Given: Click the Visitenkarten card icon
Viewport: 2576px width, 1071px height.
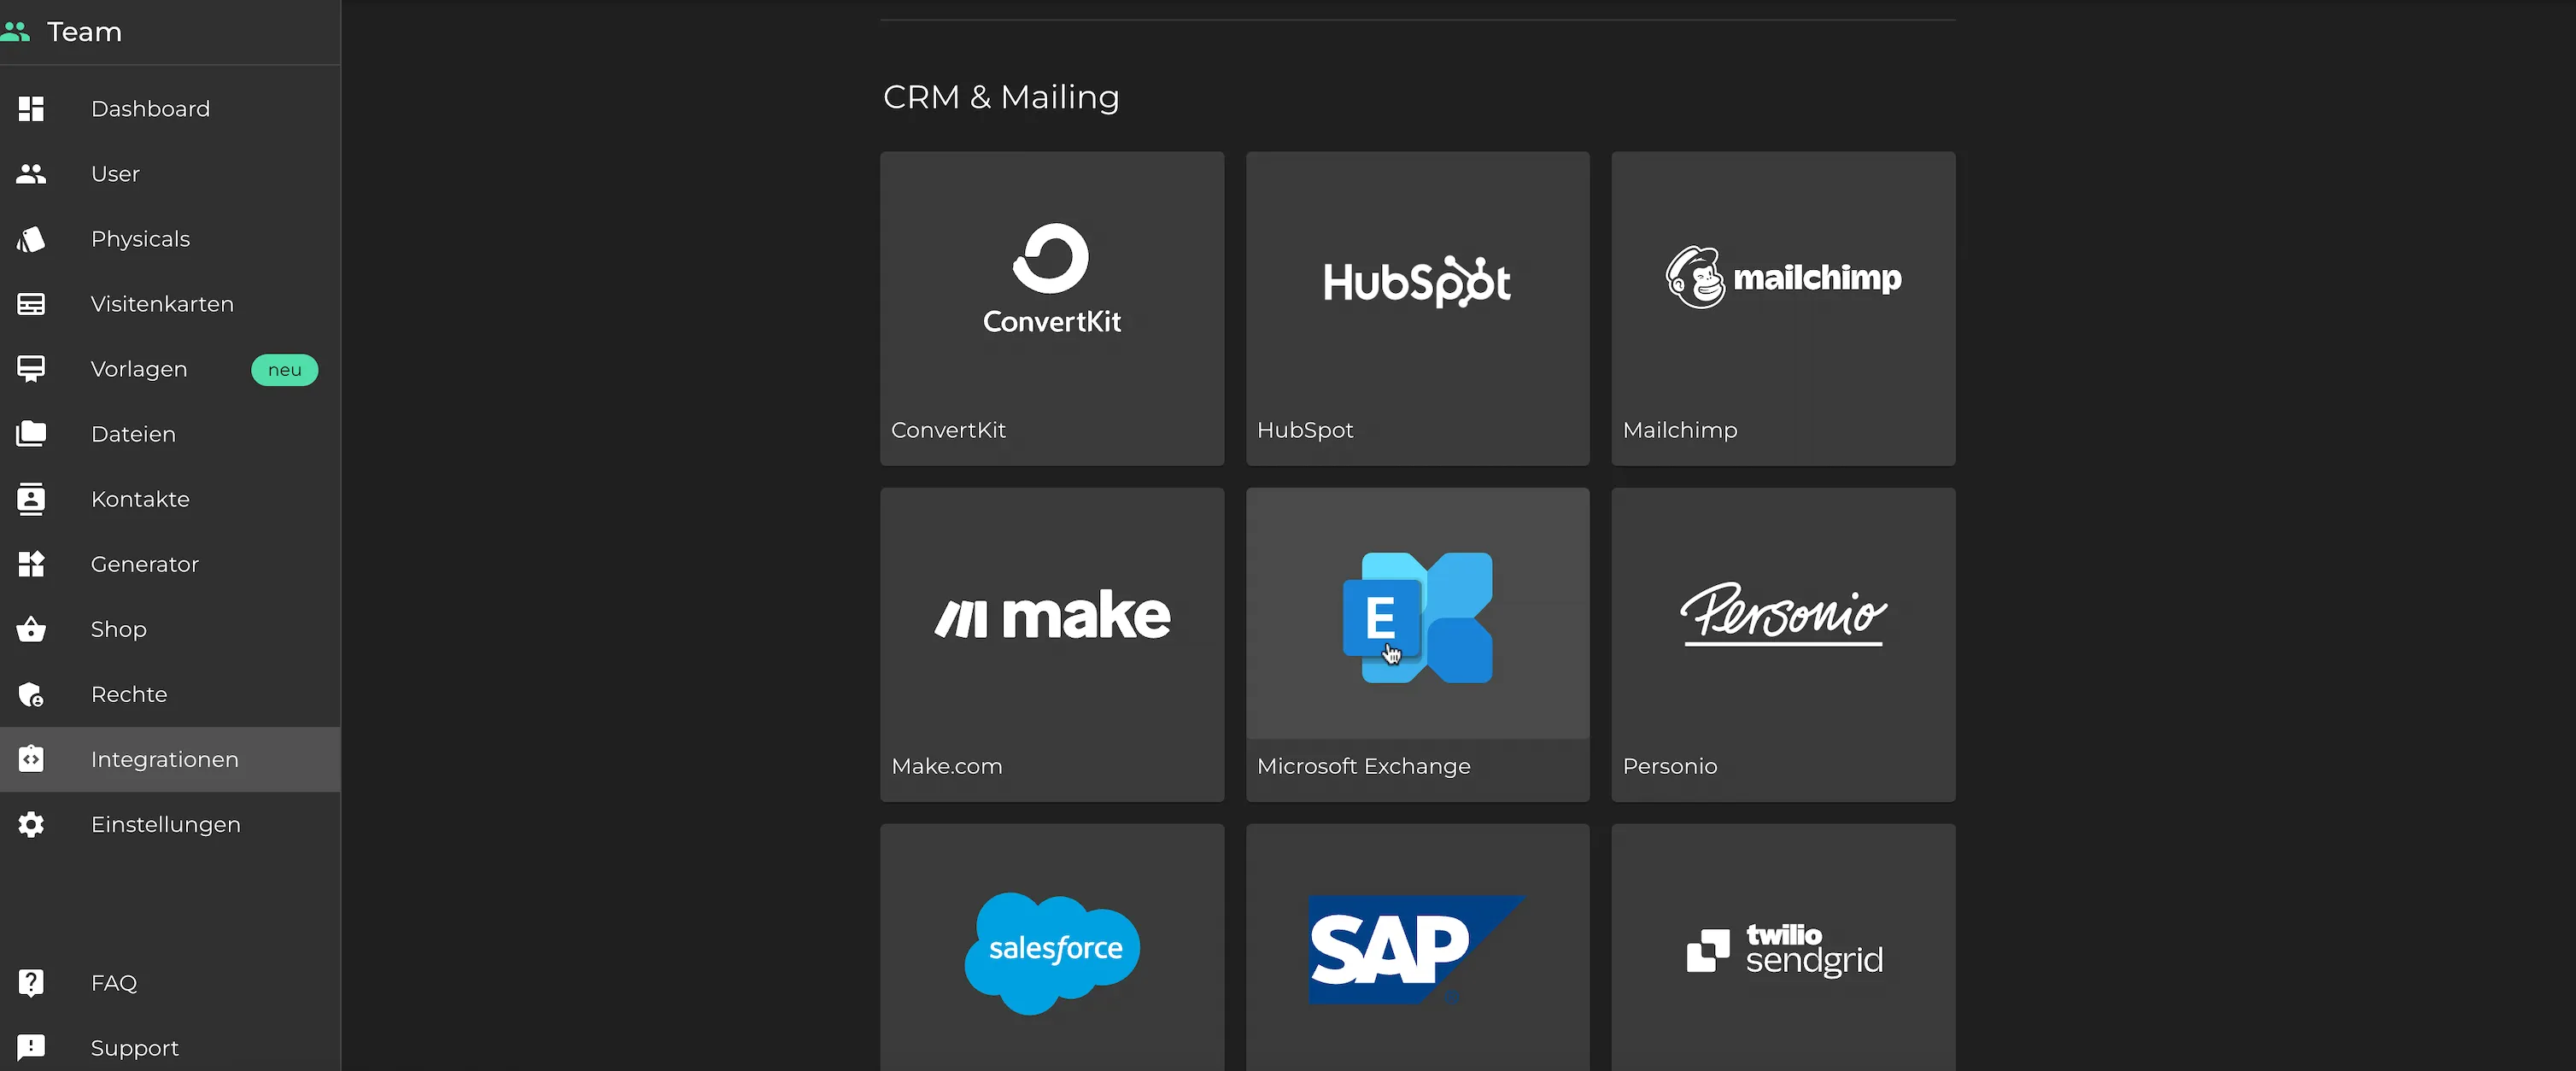Looking at the screenshot, I should coord(31,304).
